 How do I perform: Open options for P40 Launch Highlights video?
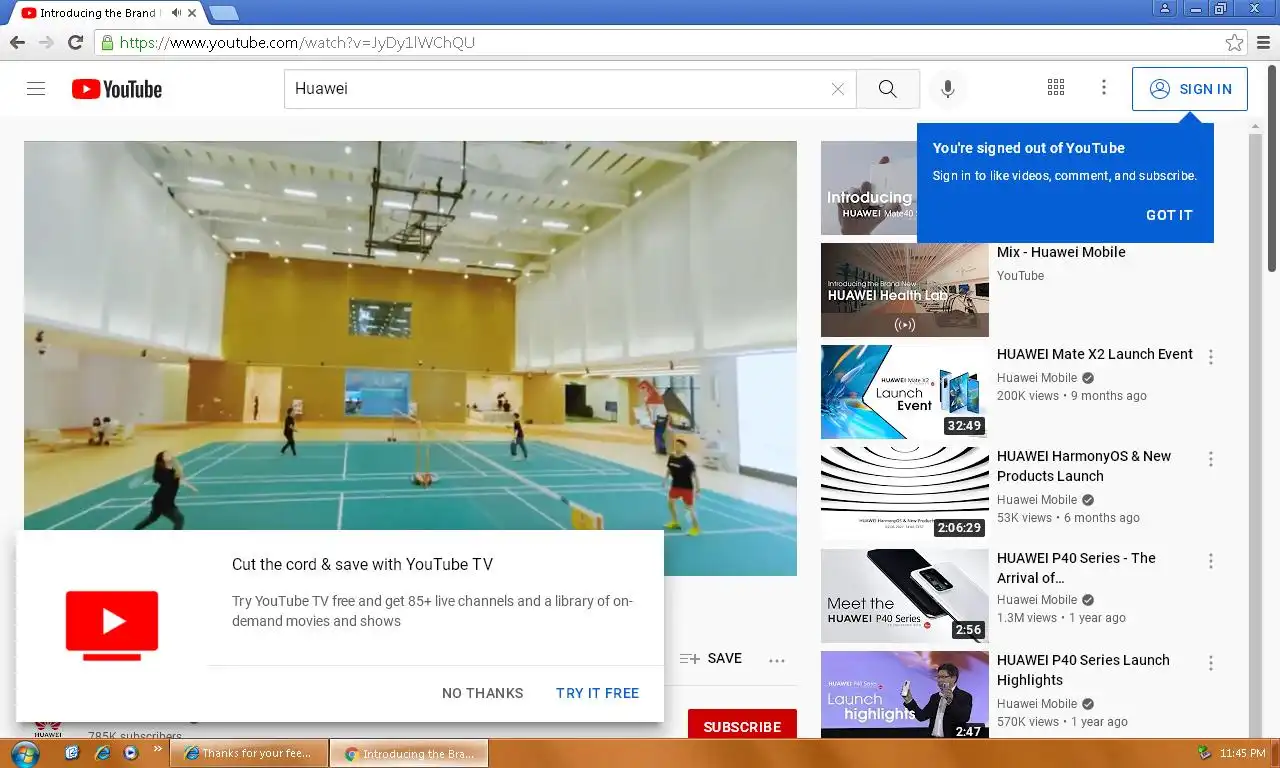tap(1211, 663)
